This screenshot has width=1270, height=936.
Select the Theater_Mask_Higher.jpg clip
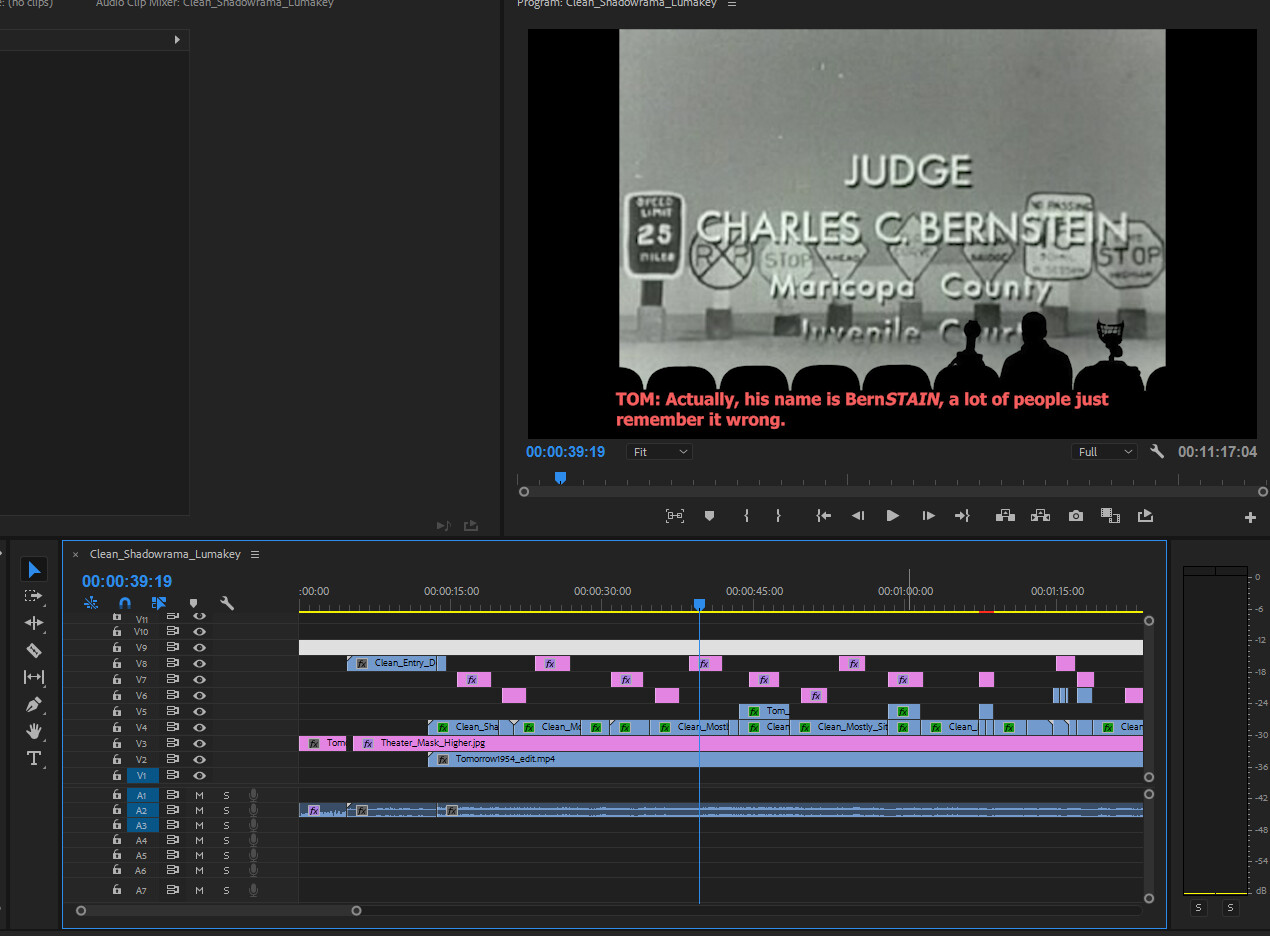coord(748,744)
